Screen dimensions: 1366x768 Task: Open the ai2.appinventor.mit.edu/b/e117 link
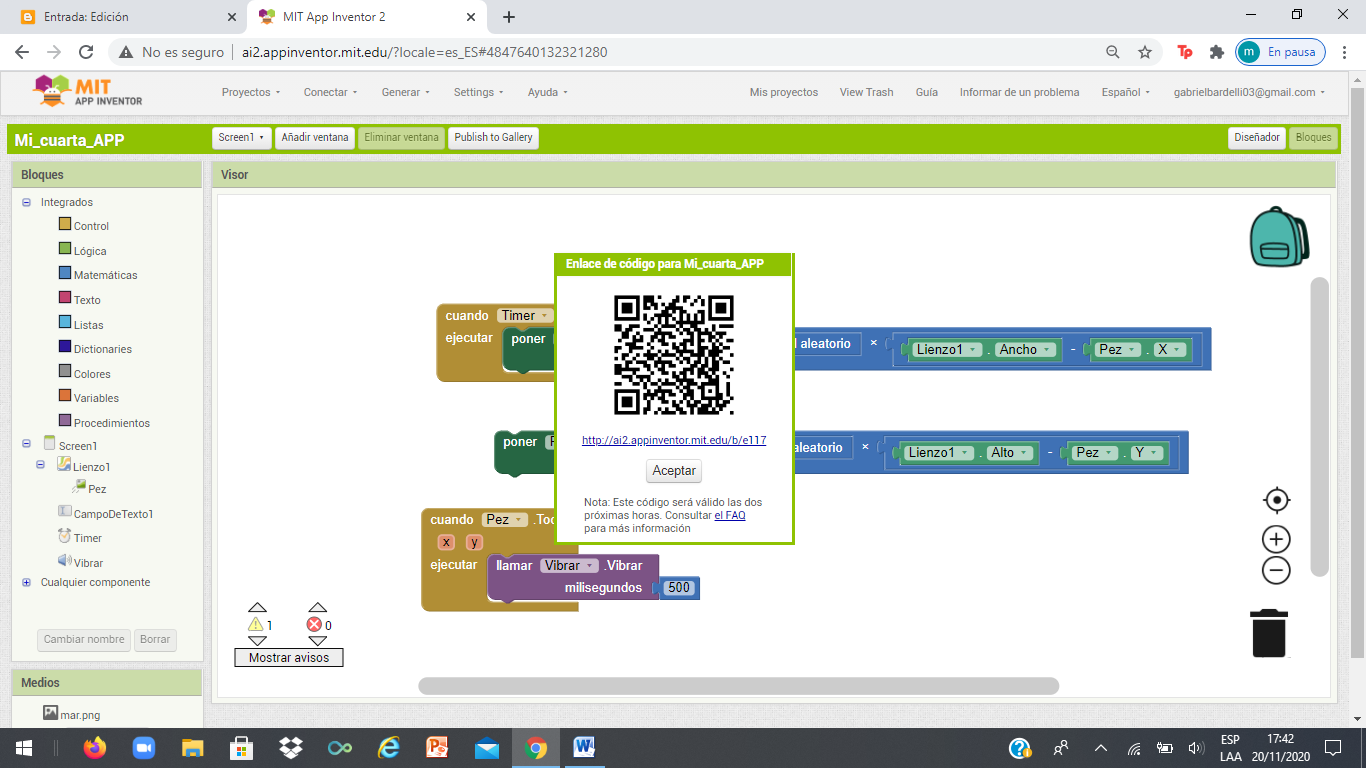(x=674, y=440)
